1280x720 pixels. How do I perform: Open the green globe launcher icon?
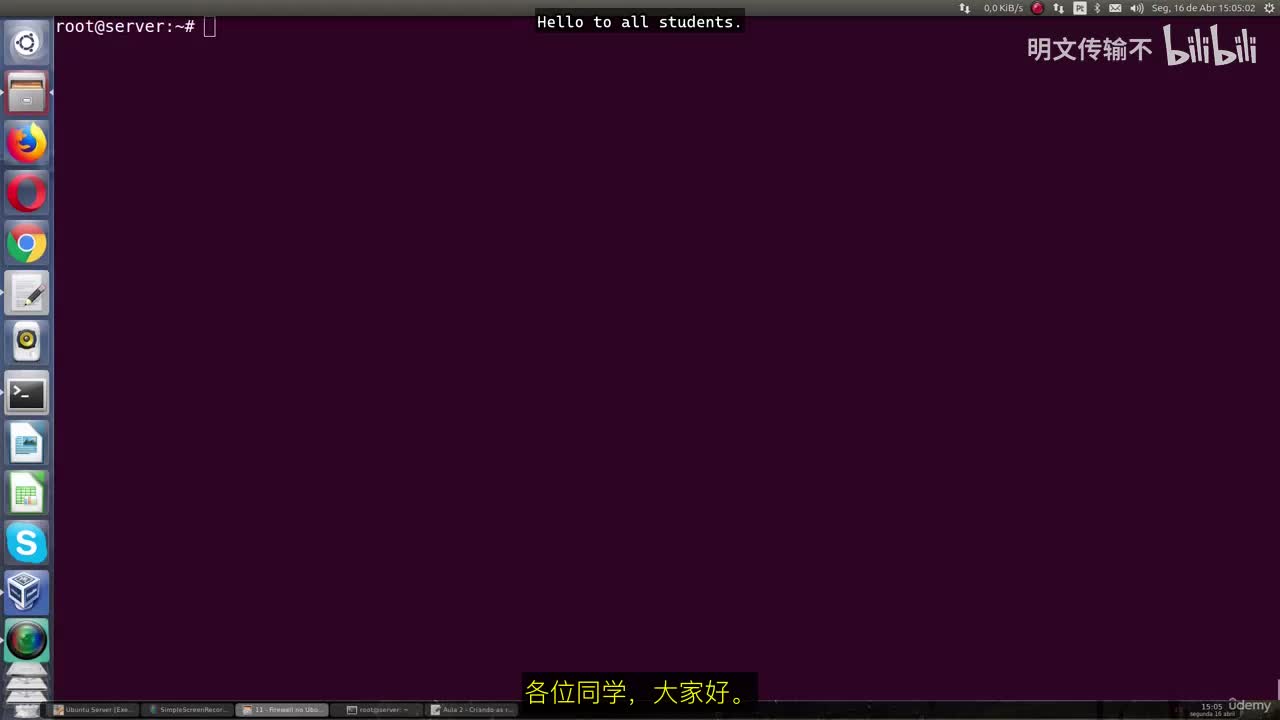27,641
